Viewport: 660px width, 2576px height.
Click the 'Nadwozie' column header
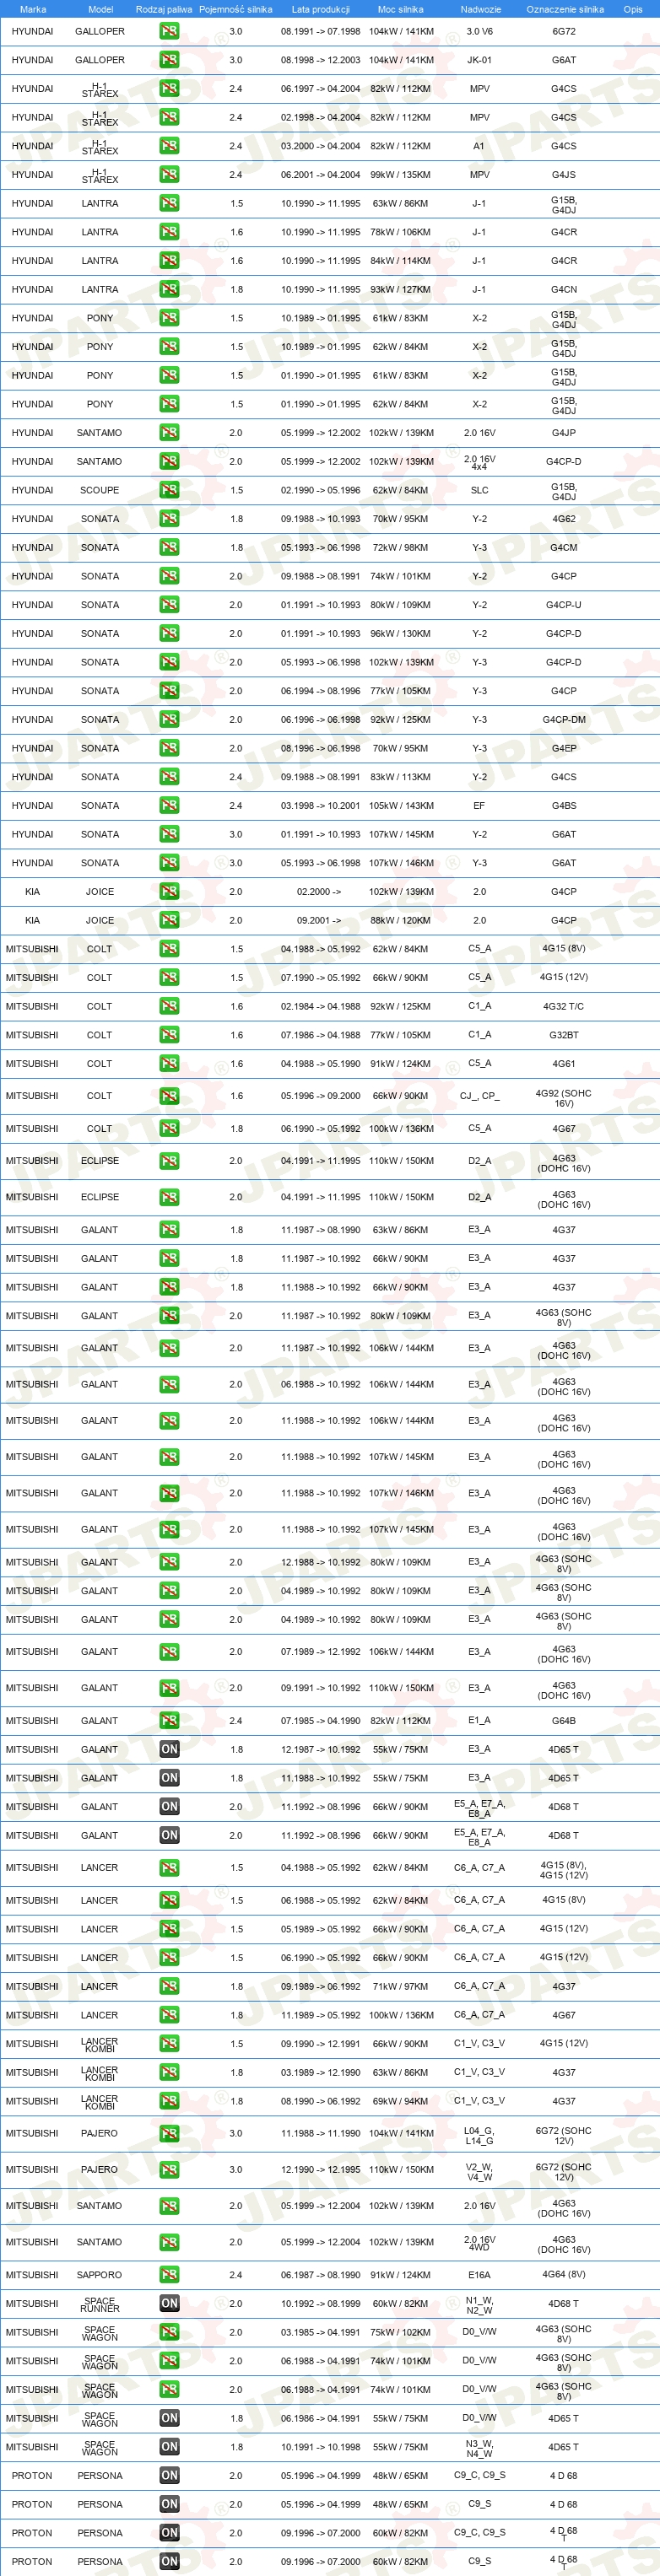pos(480,9)
